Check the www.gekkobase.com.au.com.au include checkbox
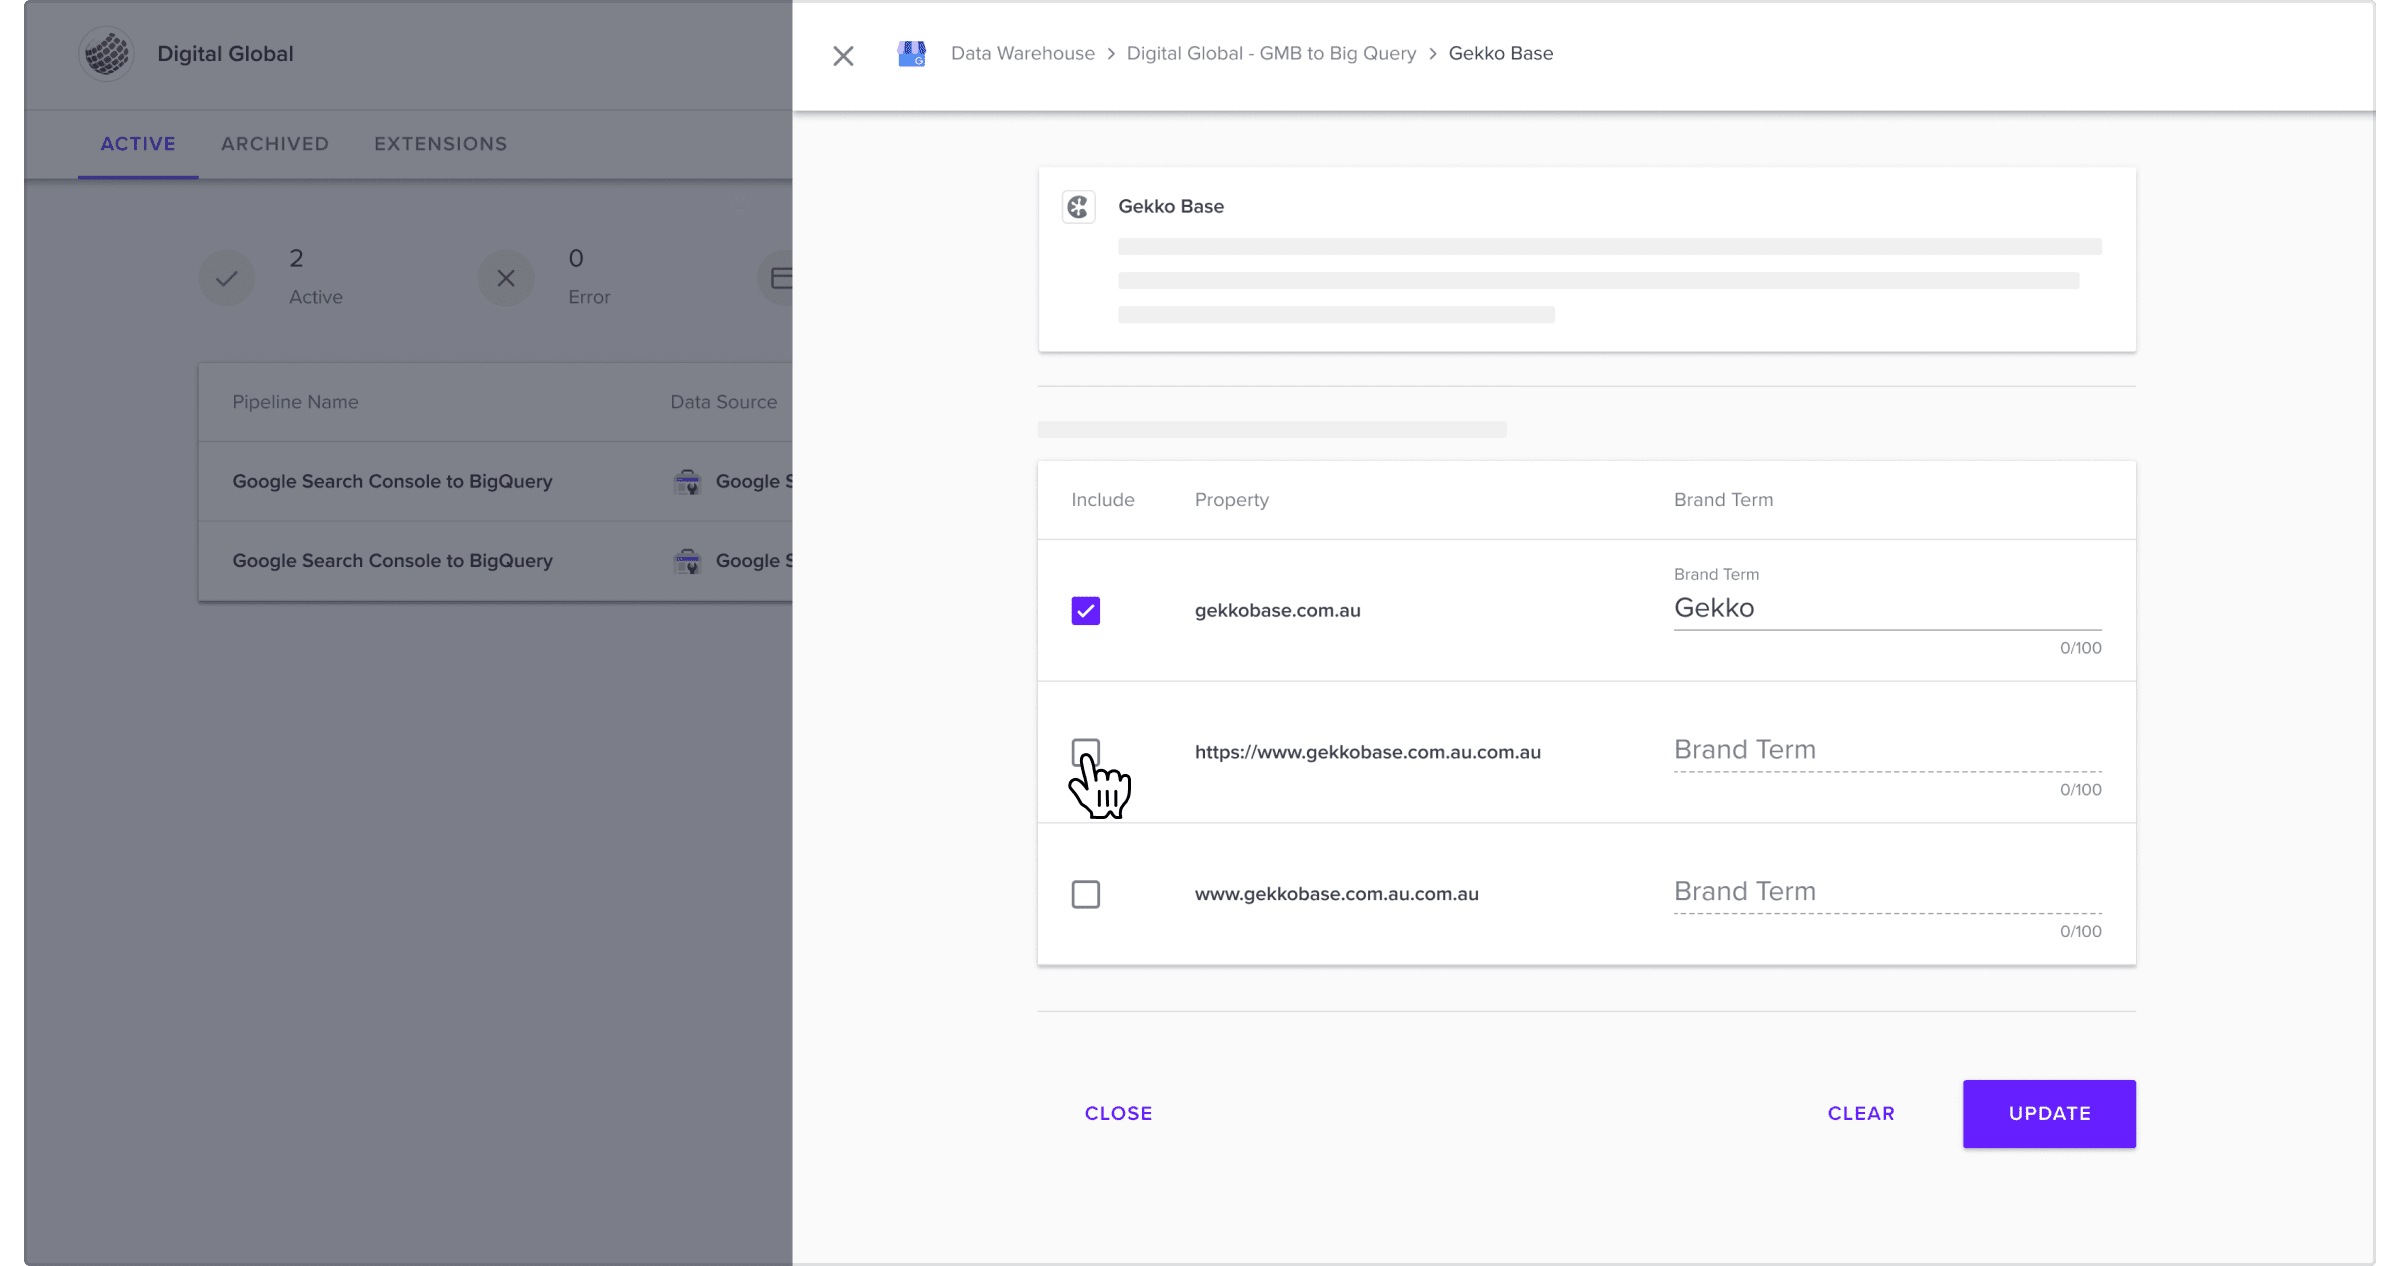The width and height of the screenshot is (2400, 1266). click(1085, 894)
